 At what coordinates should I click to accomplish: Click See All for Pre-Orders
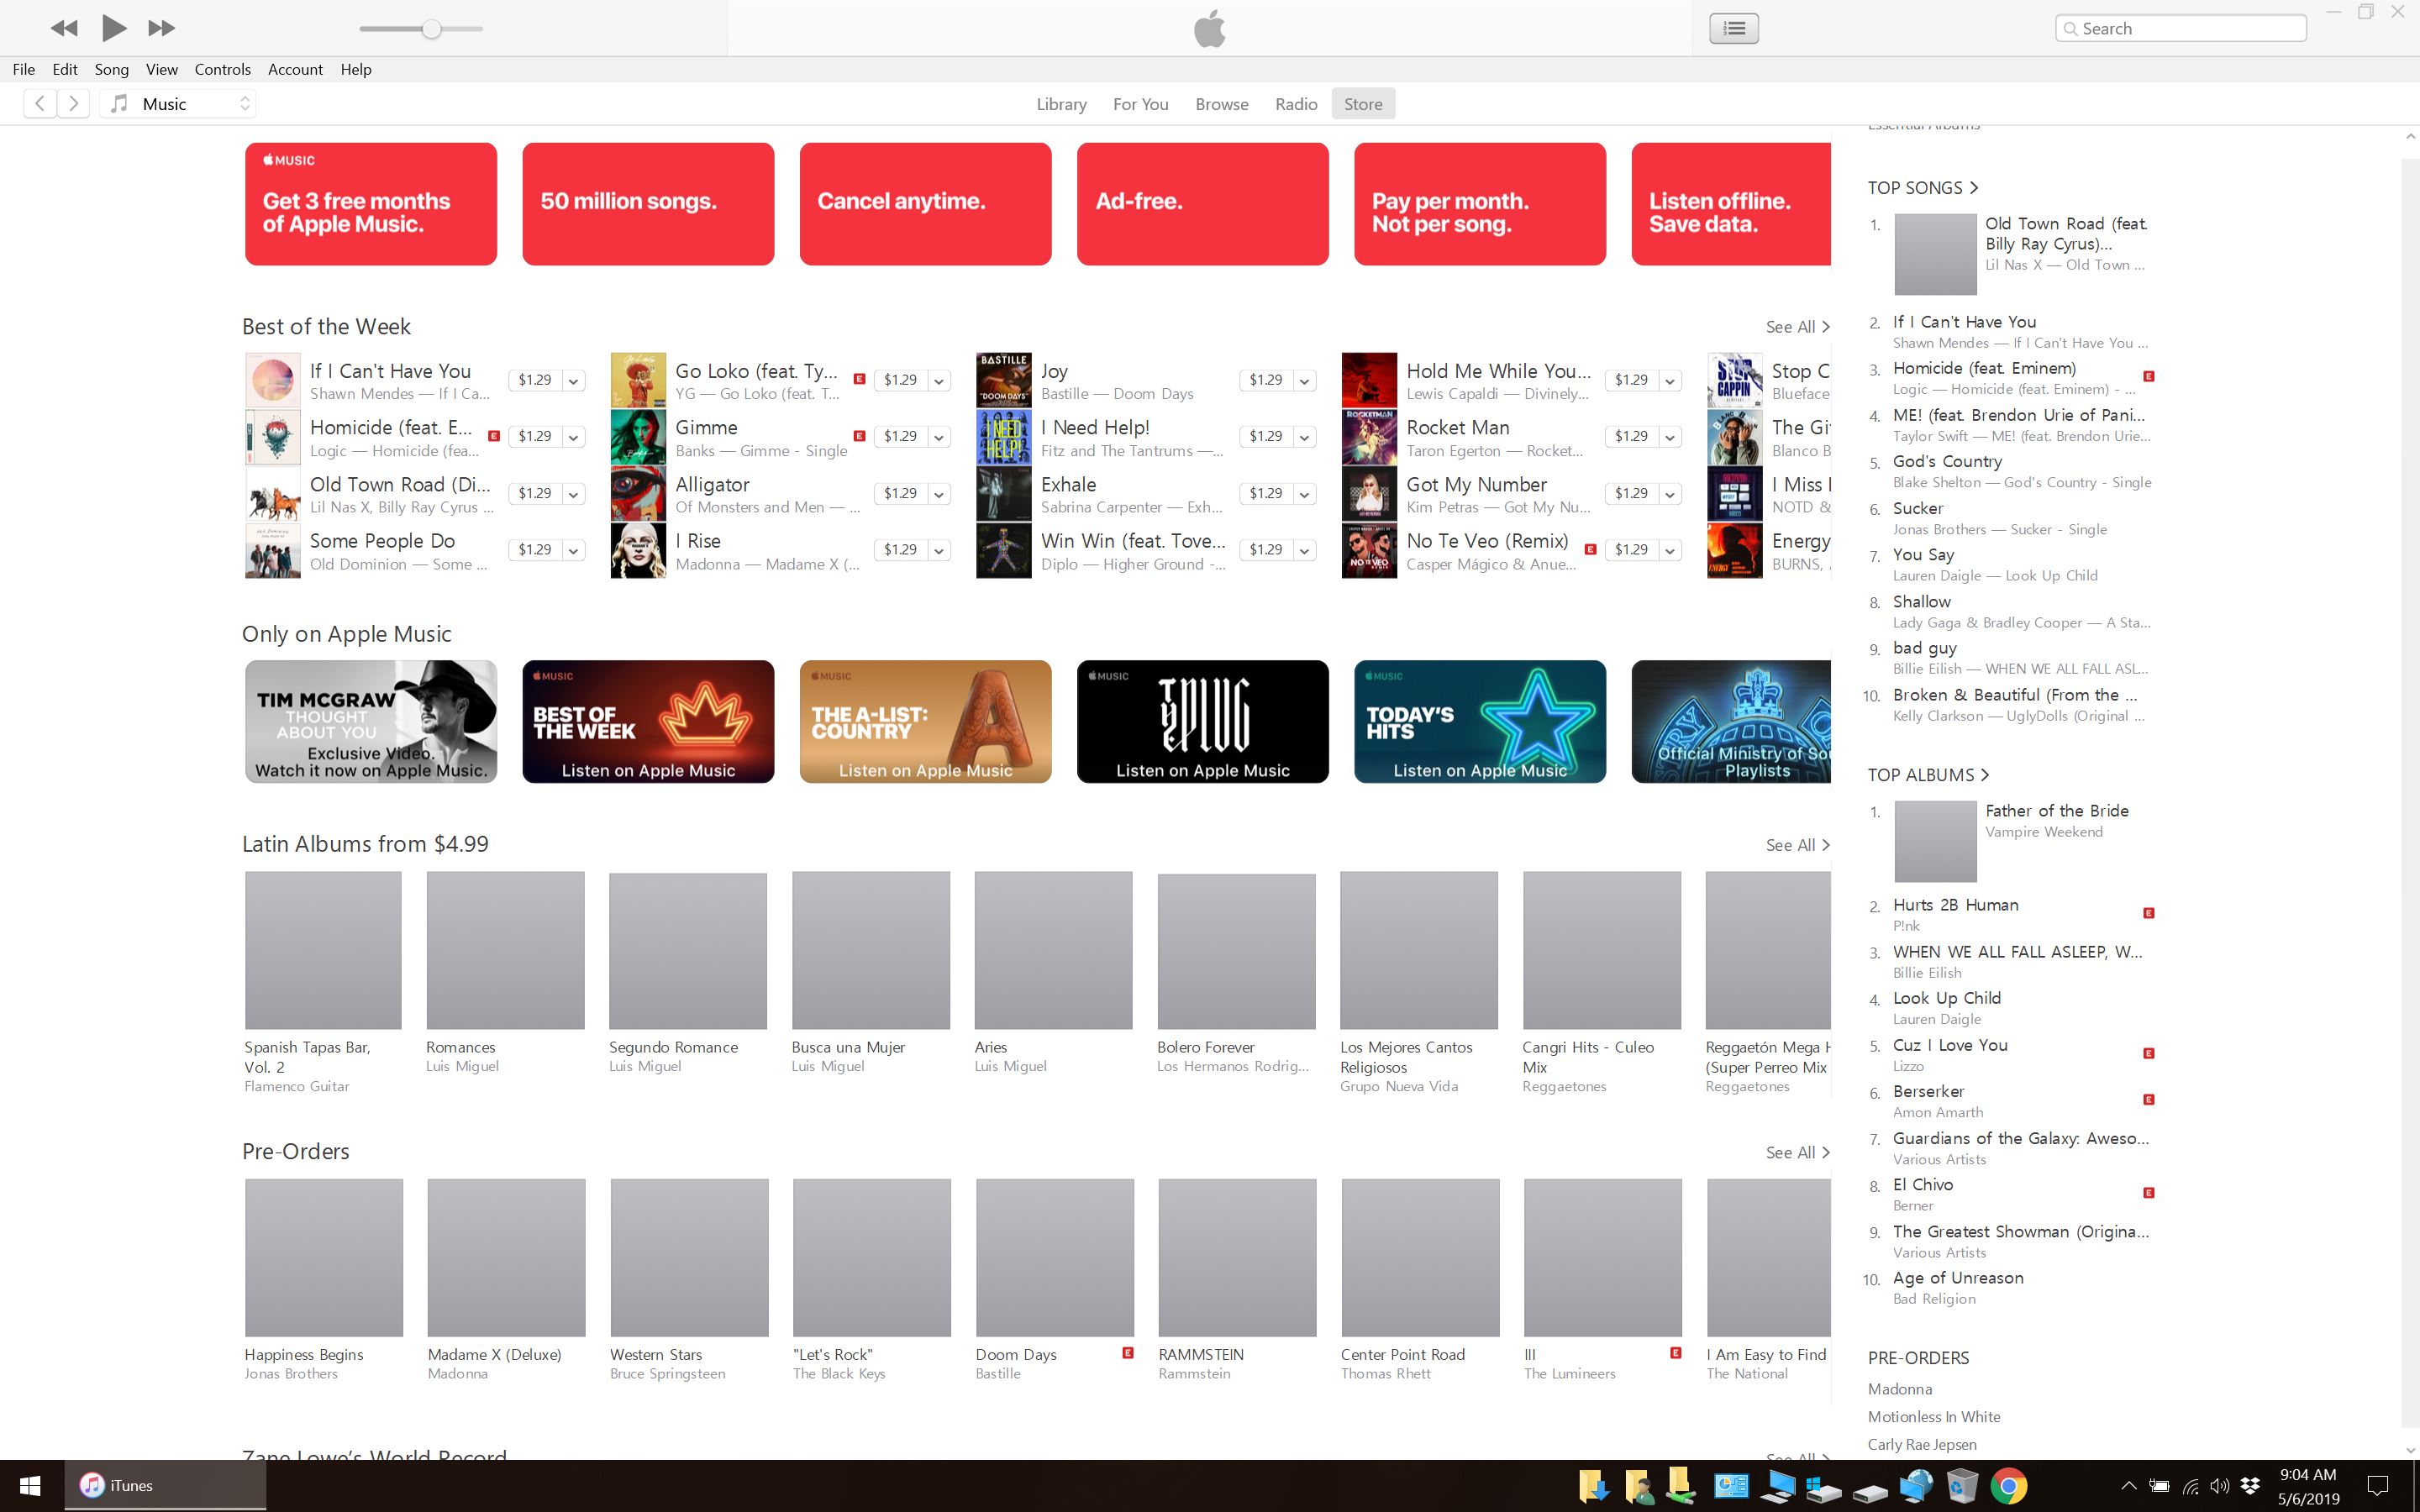tap(1797, 1152)
